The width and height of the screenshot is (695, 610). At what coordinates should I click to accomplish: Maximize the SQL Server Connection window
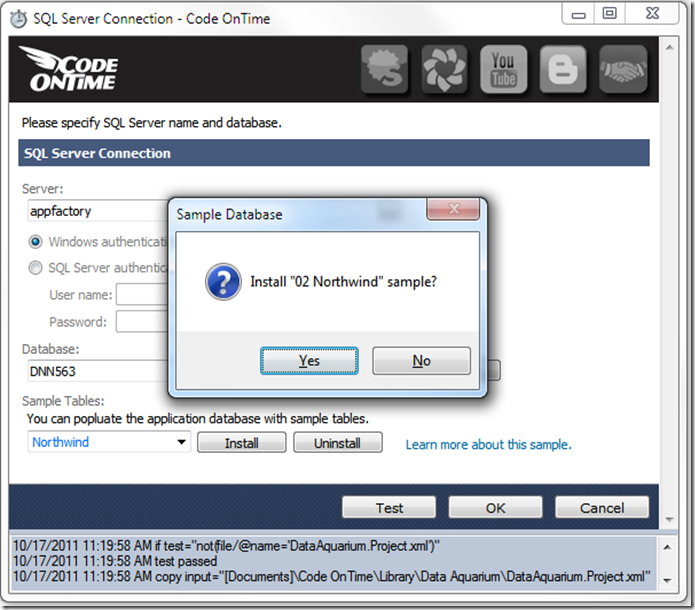tap(609, 14)
